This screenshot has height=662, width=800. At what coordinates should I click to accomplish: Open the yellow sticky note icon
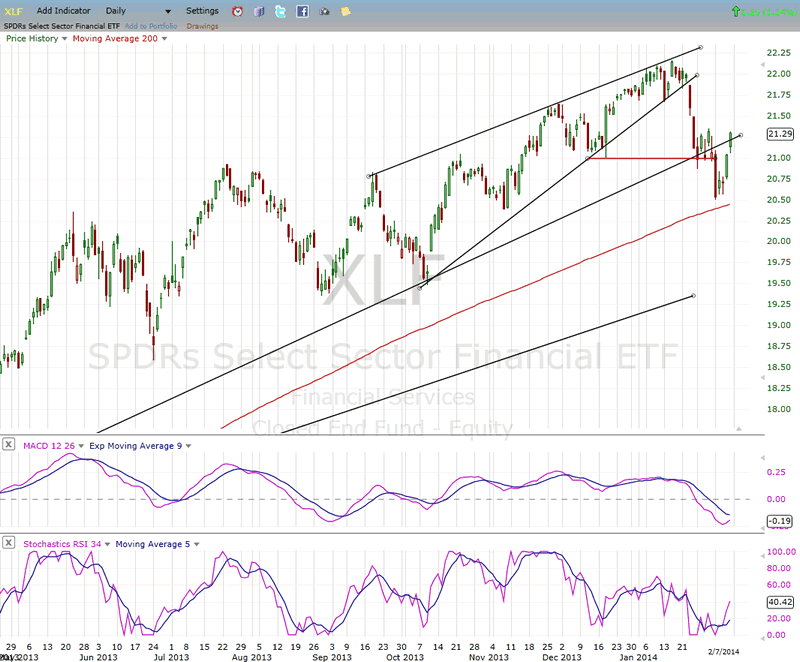346,11
